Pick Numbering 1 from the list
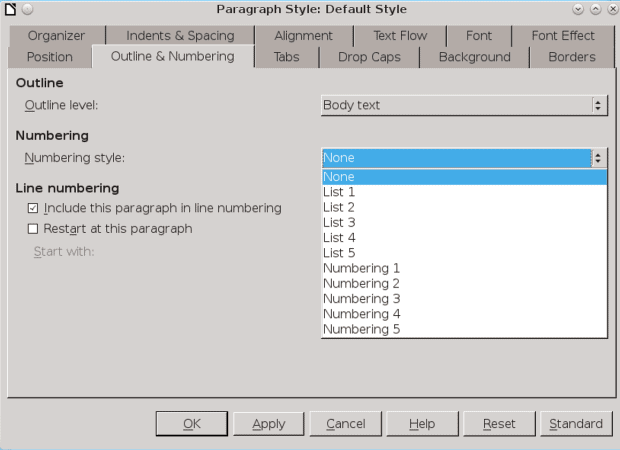The image size is (620, 450). tap(465, 268)
